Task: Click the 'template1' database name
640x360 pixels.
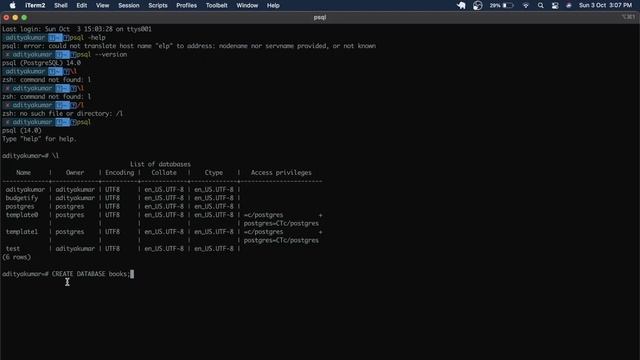Action: pos(22,232)
